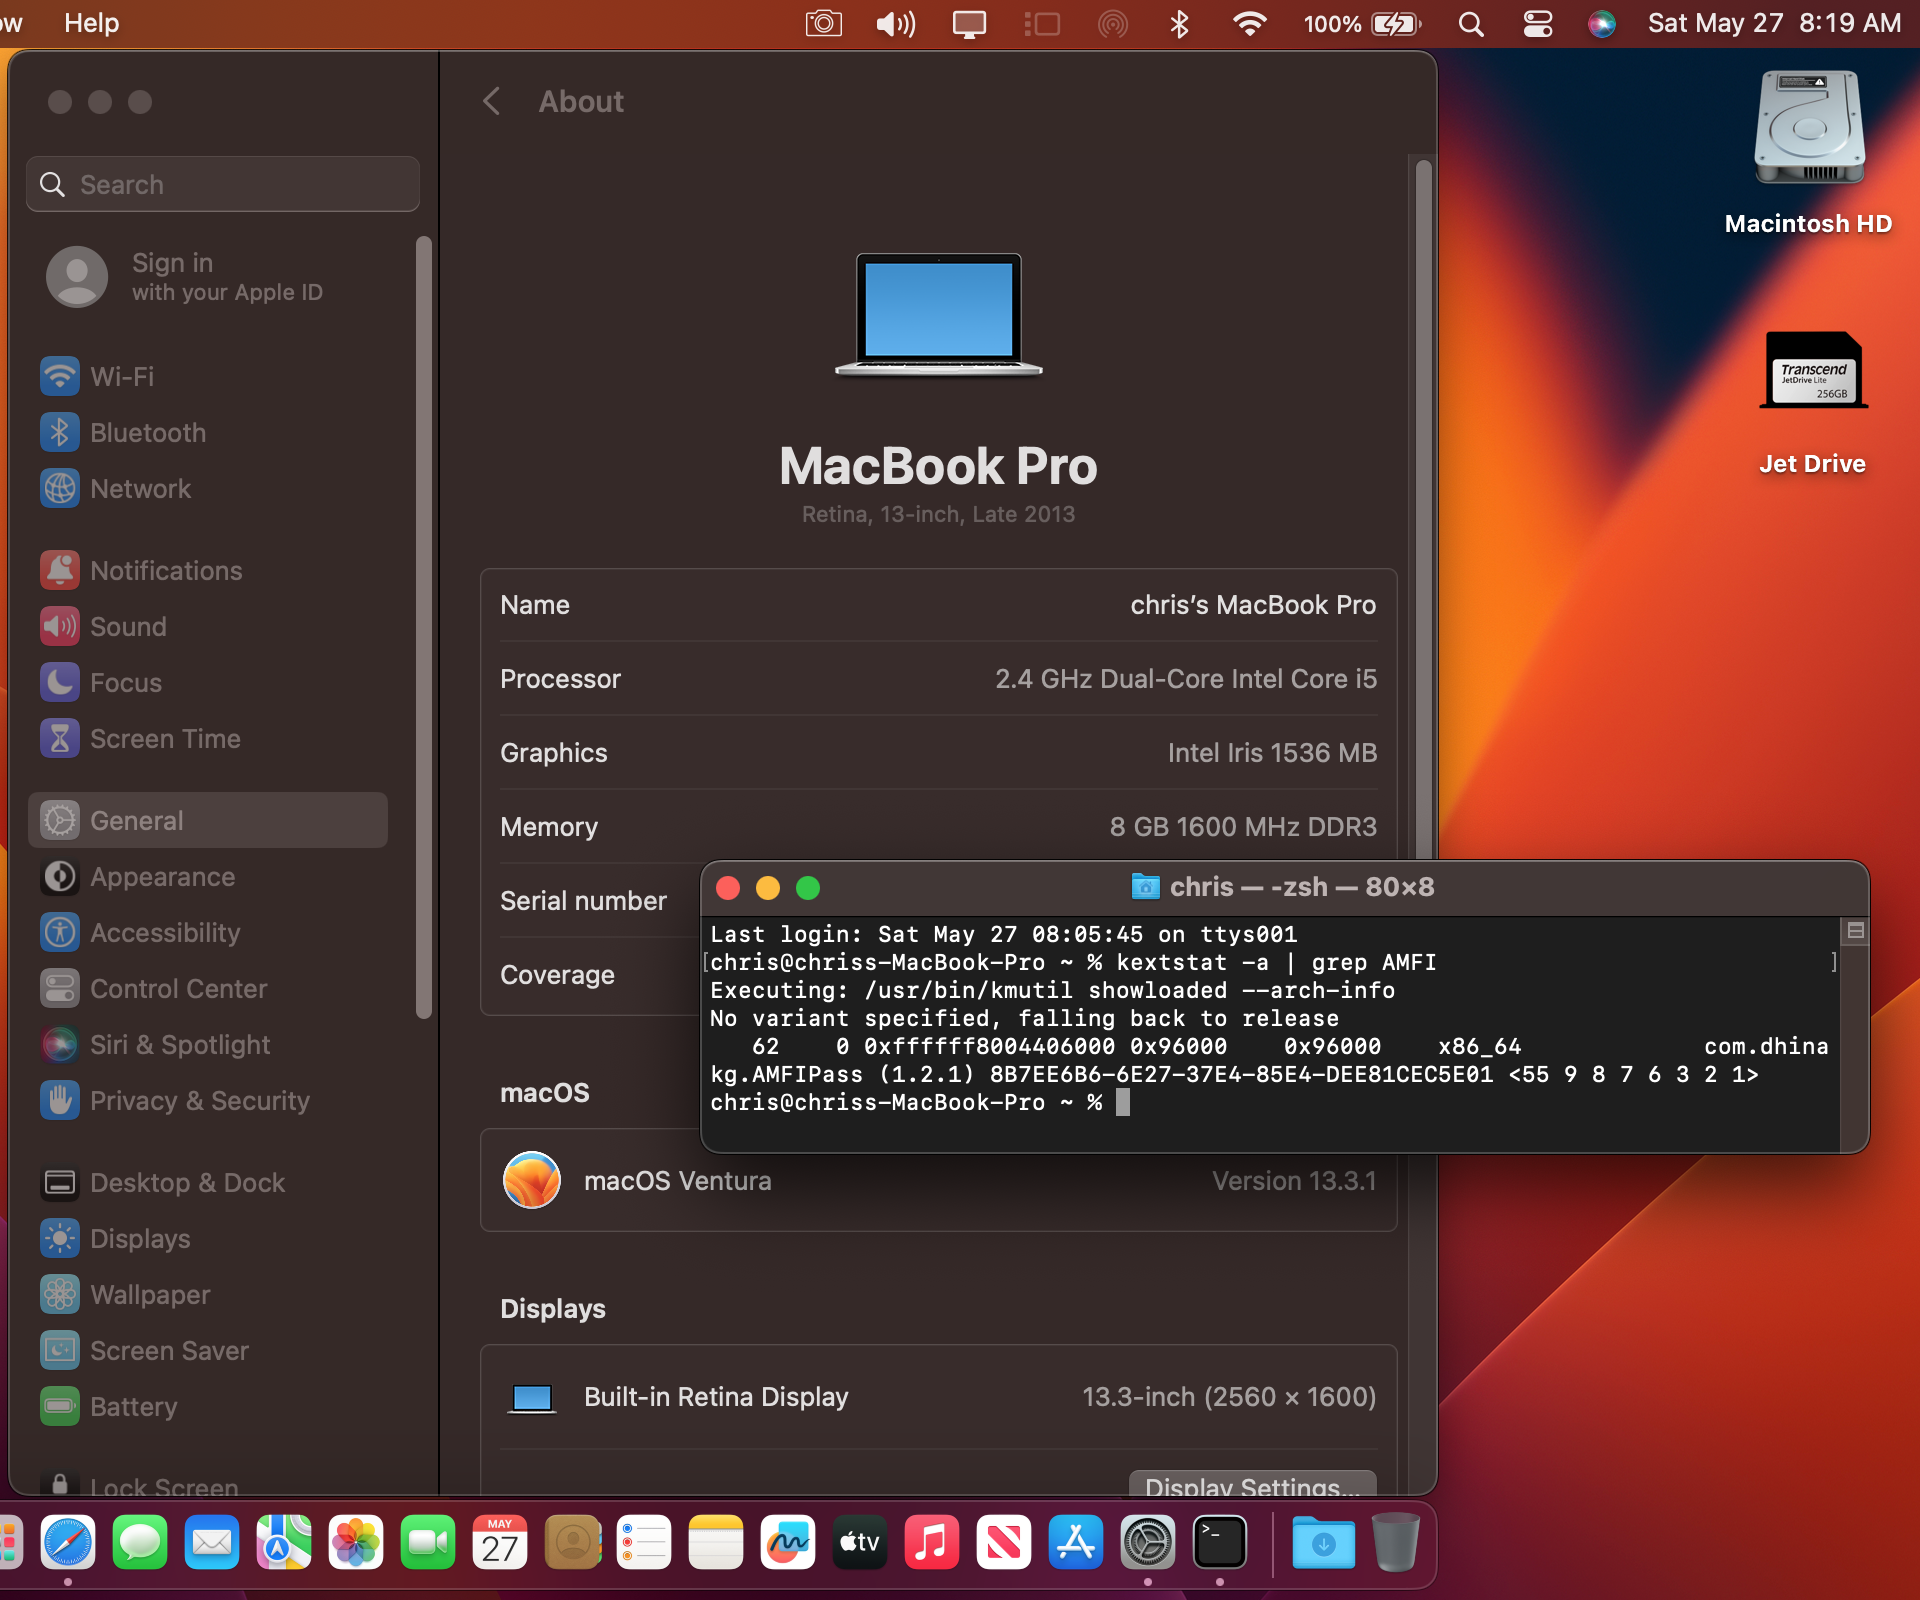Open Accessibility settings in sidebar
The width and height of the screenshot is (1920, 1600).
point(208,933)
